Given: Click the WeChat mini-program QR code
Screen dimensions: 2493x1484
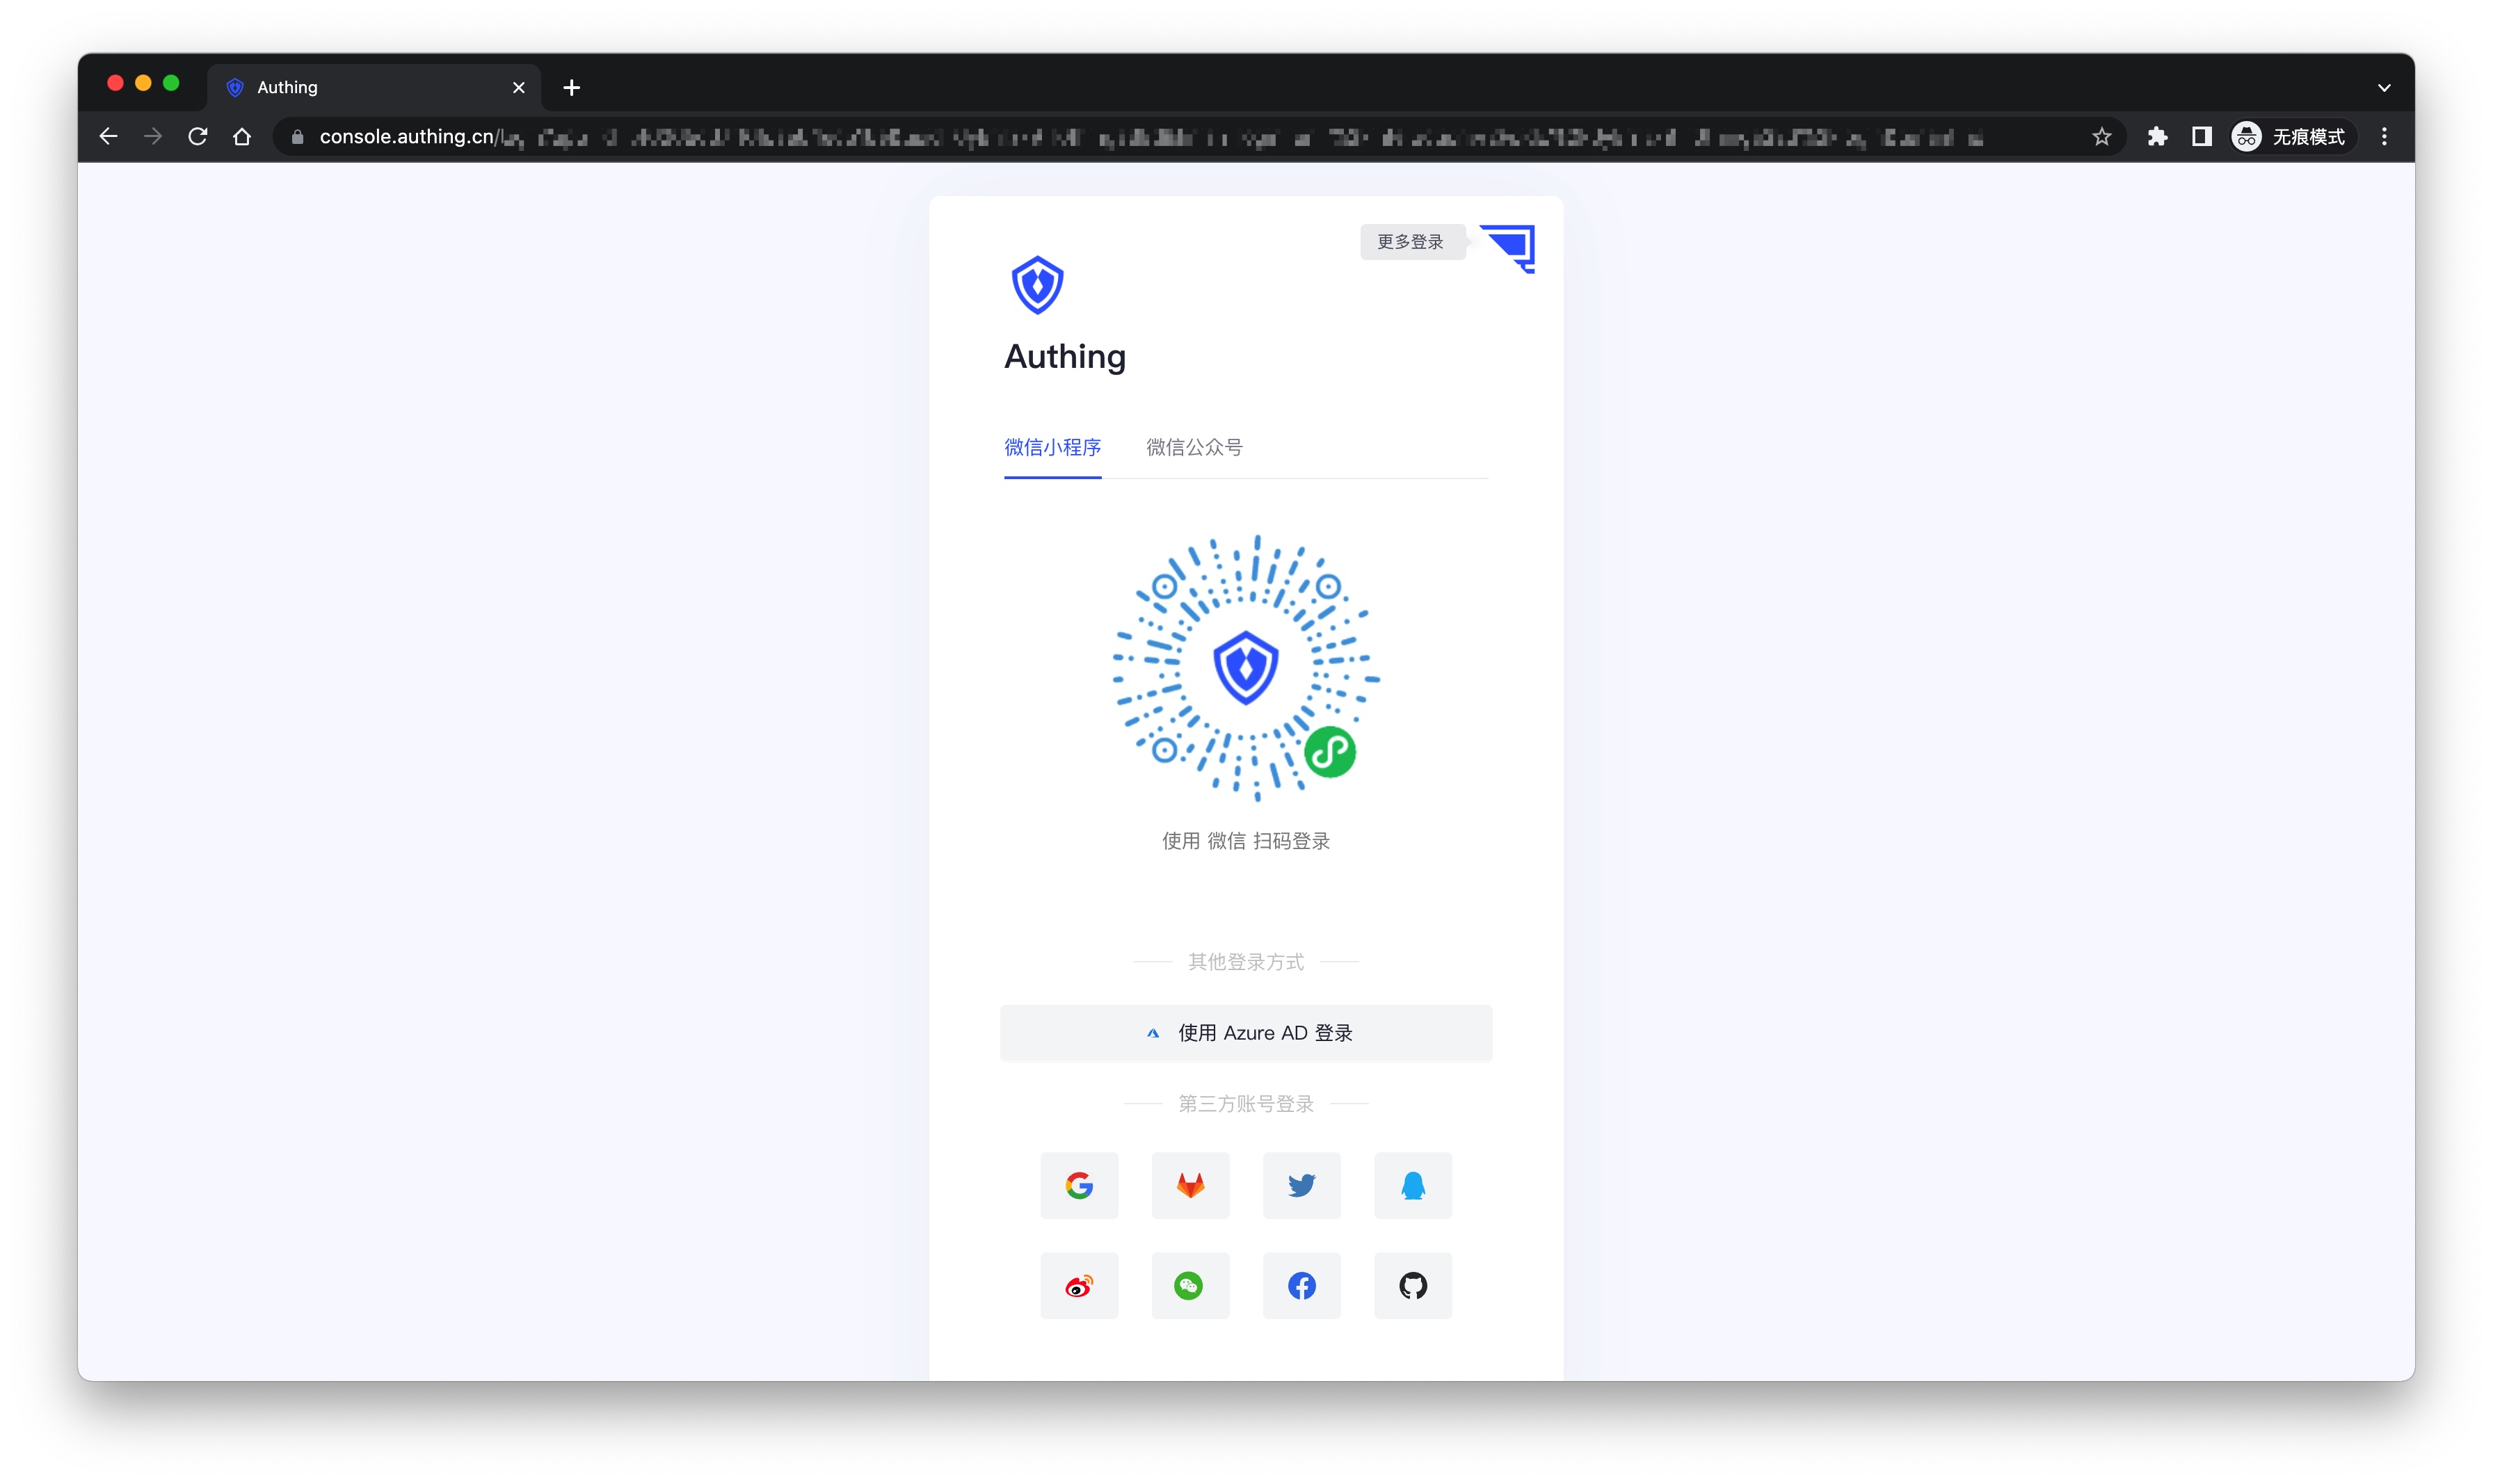Looking at the screenshot, I should pyautogui.click(x=1246, y=668).
